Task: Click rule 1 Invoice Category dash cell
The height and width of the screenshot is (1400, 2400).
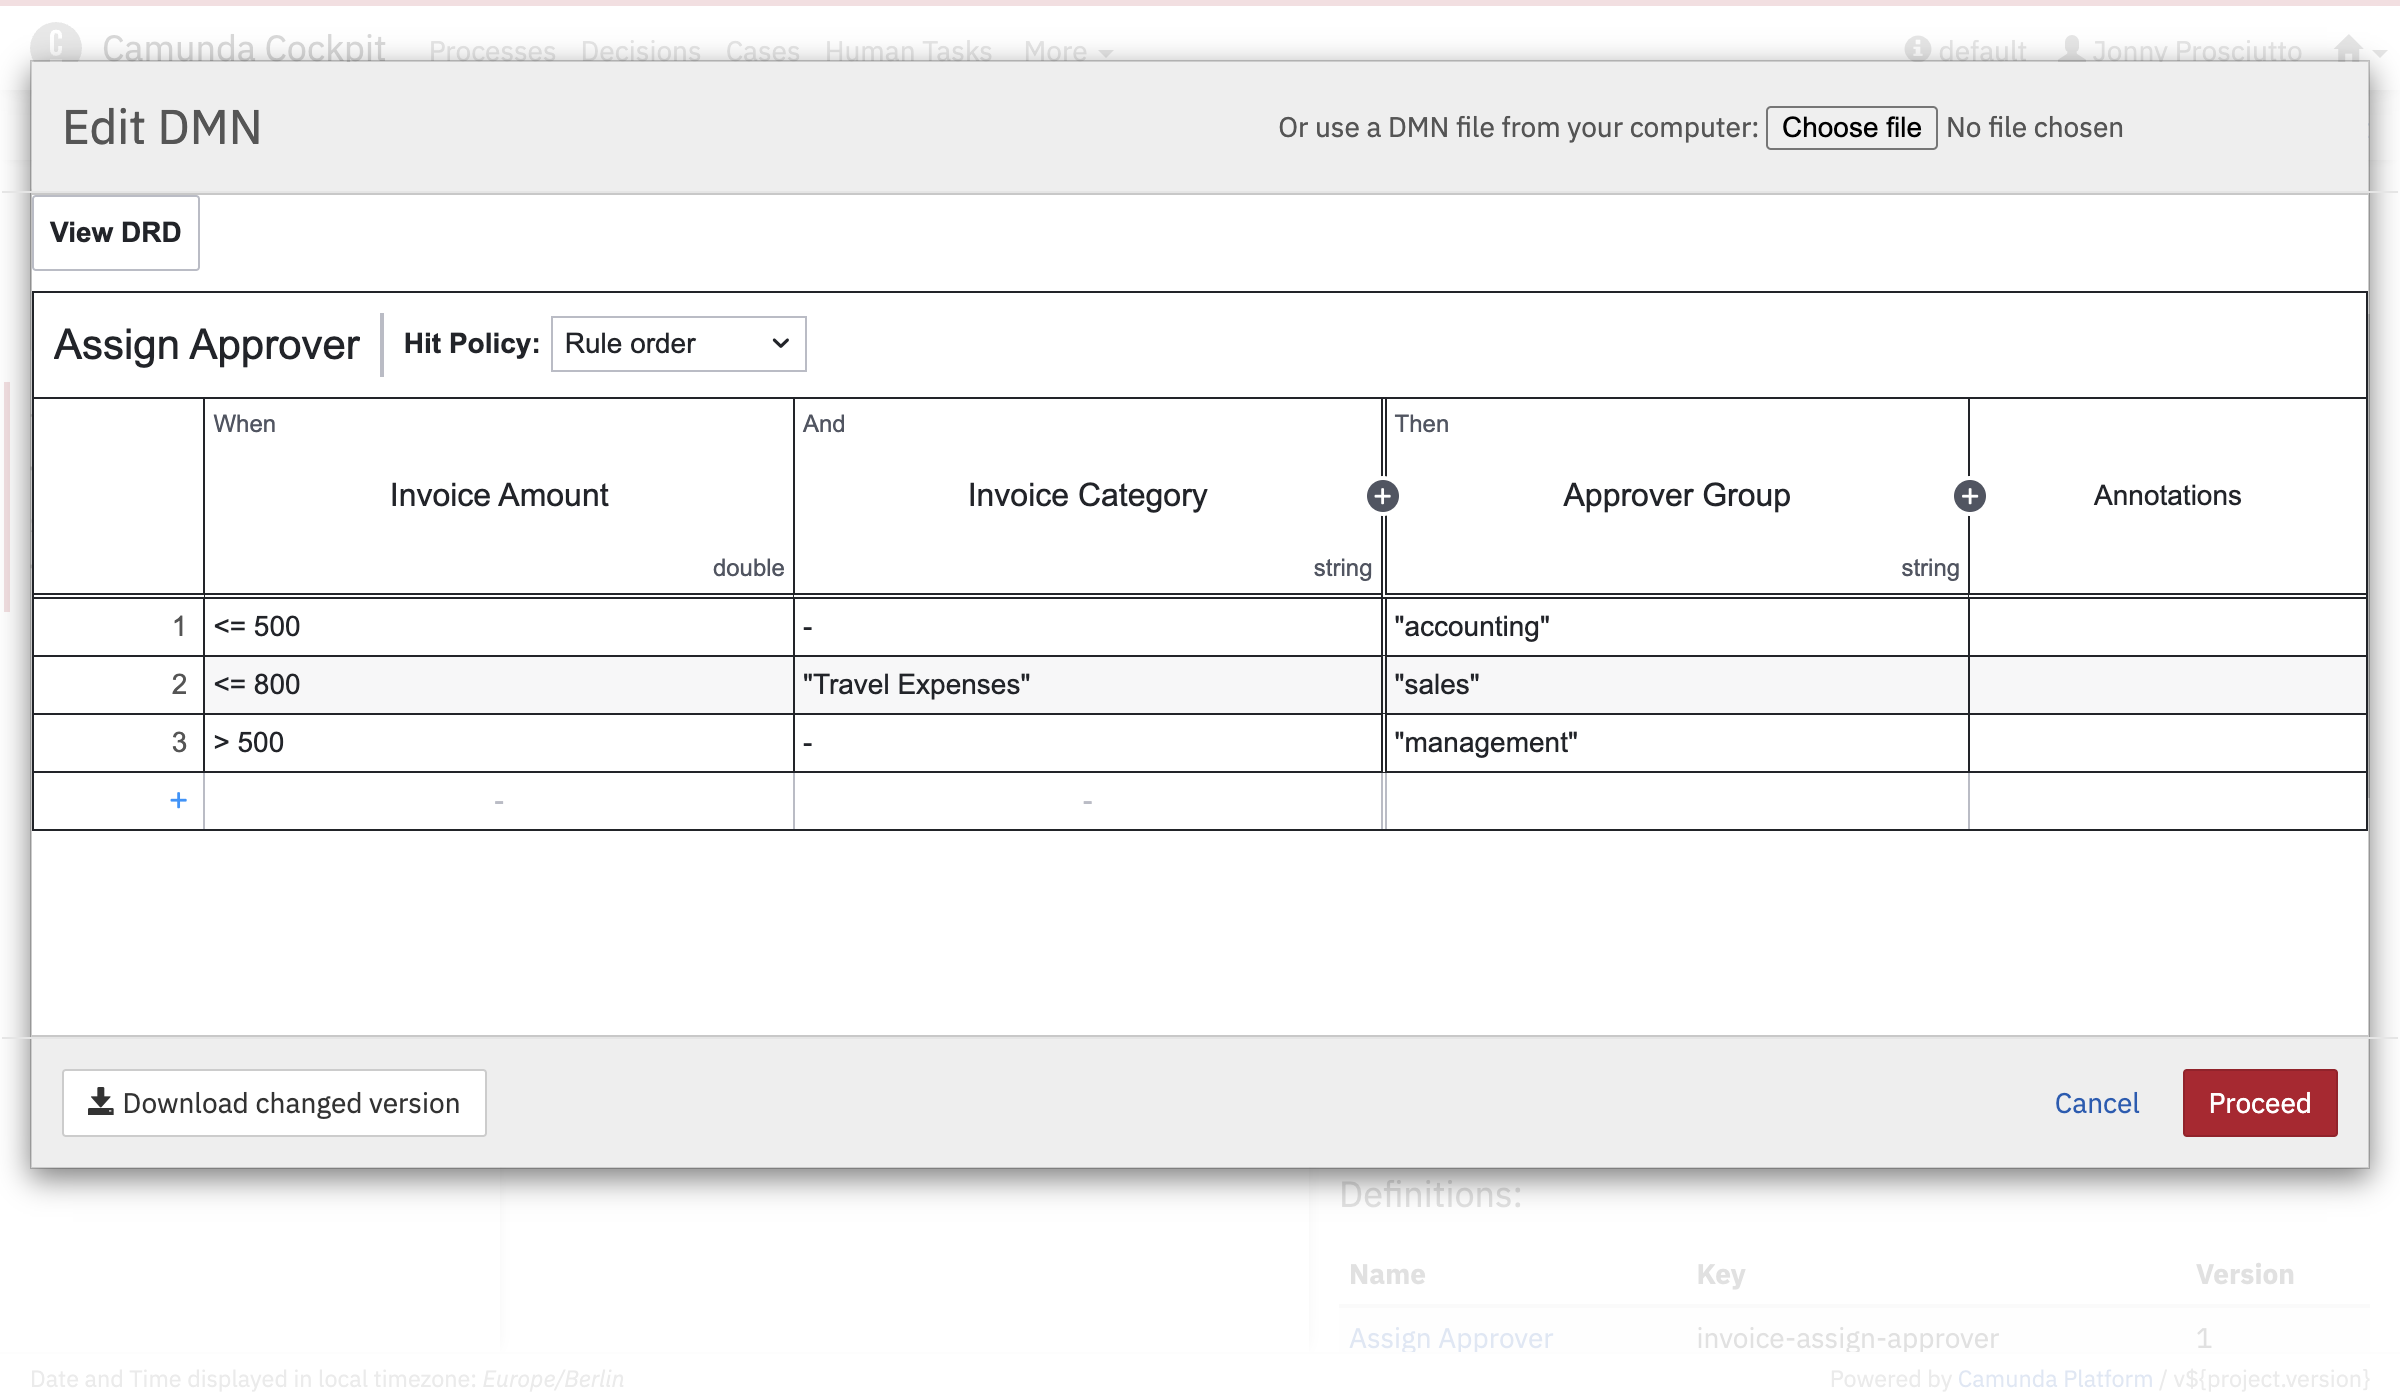Action: (x=1088, y=627)
